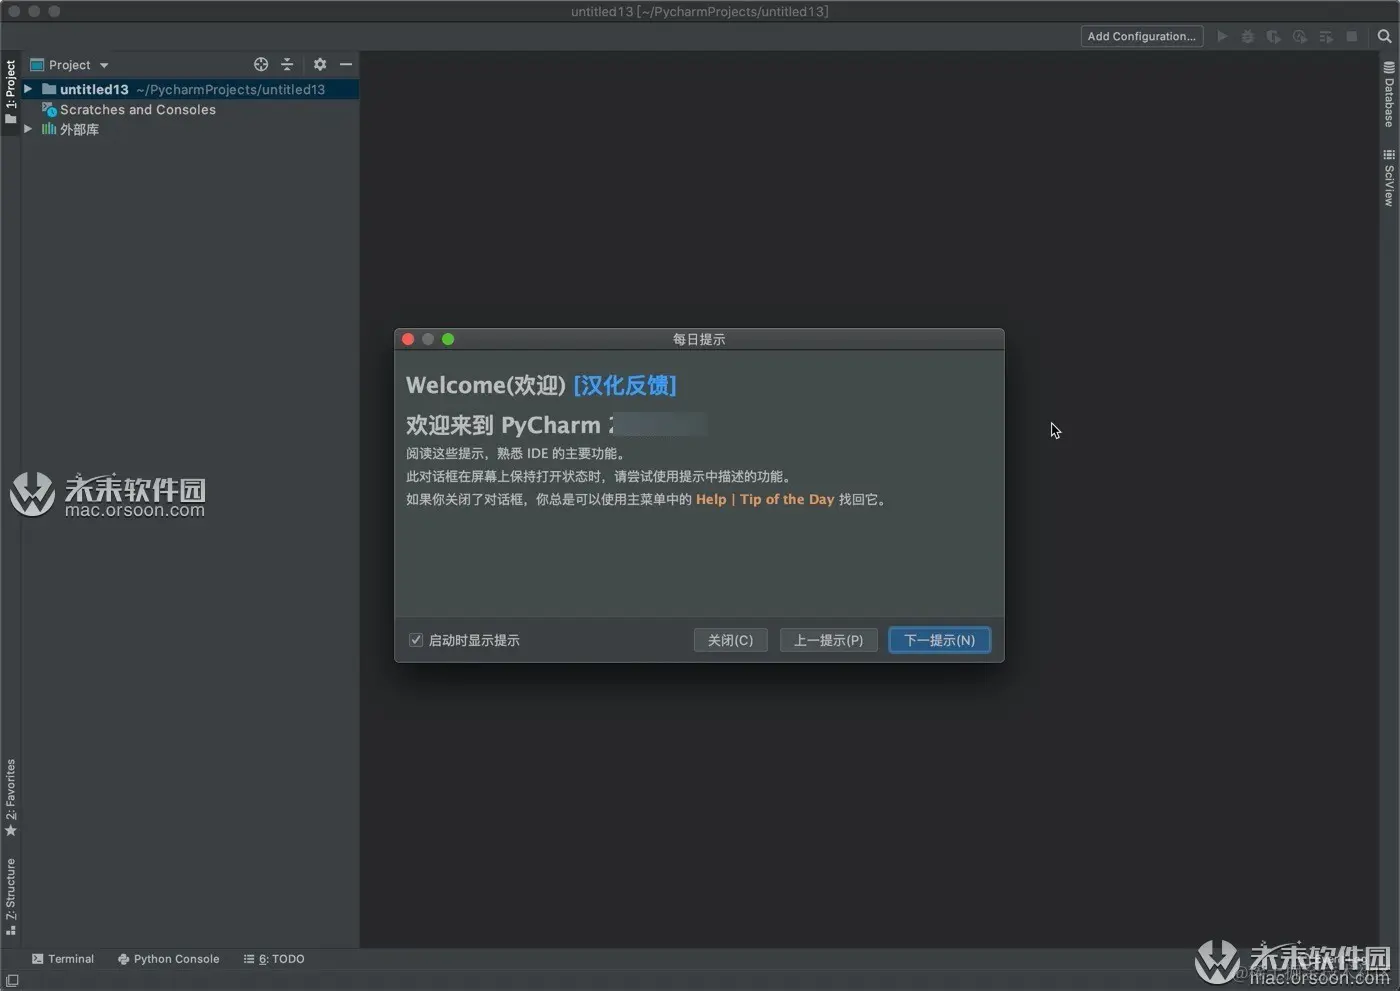
Task: Click the external libraries (外部库) icon
Action: pos(49,129)
